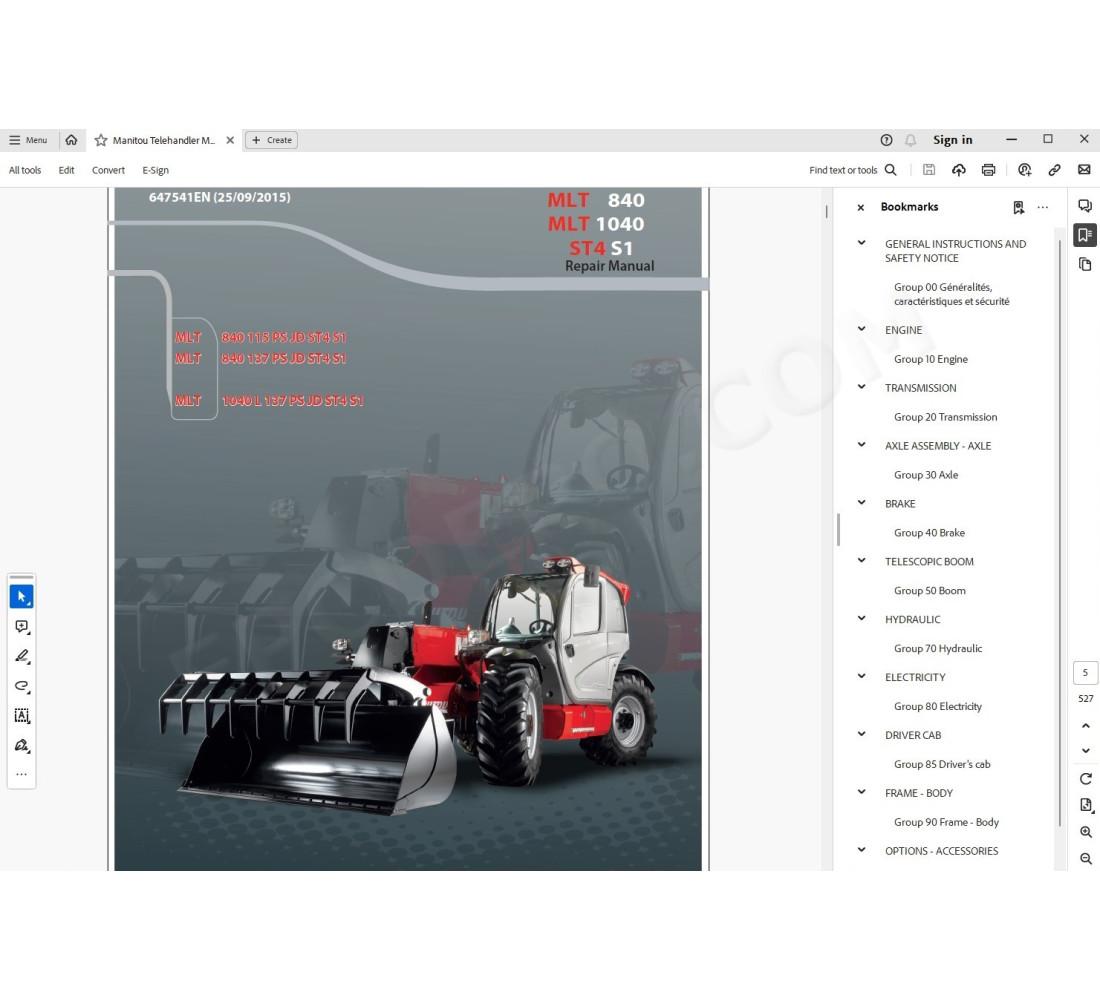The width and height of the screenshot is (1100, 1000).
Task: Open the hamburger Menu button
Action: tap(28, 140)
